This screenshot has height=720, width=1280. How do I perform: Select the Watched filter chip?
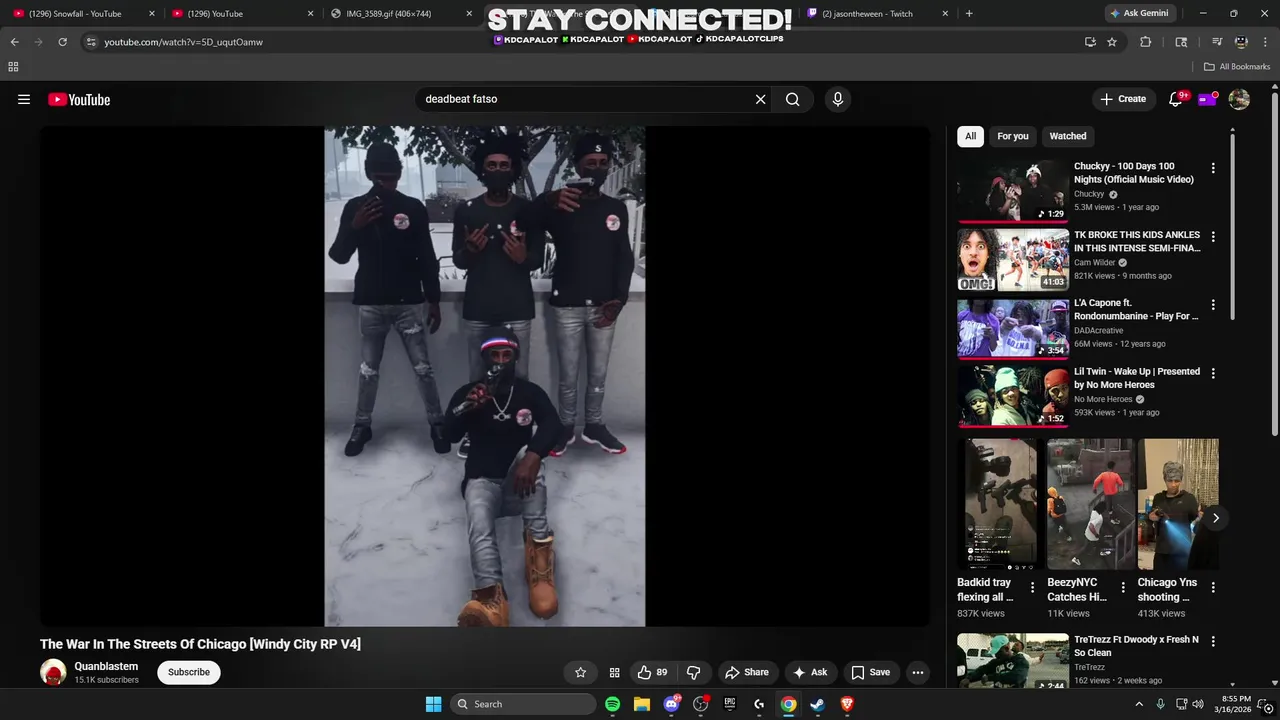(1068, 136)
